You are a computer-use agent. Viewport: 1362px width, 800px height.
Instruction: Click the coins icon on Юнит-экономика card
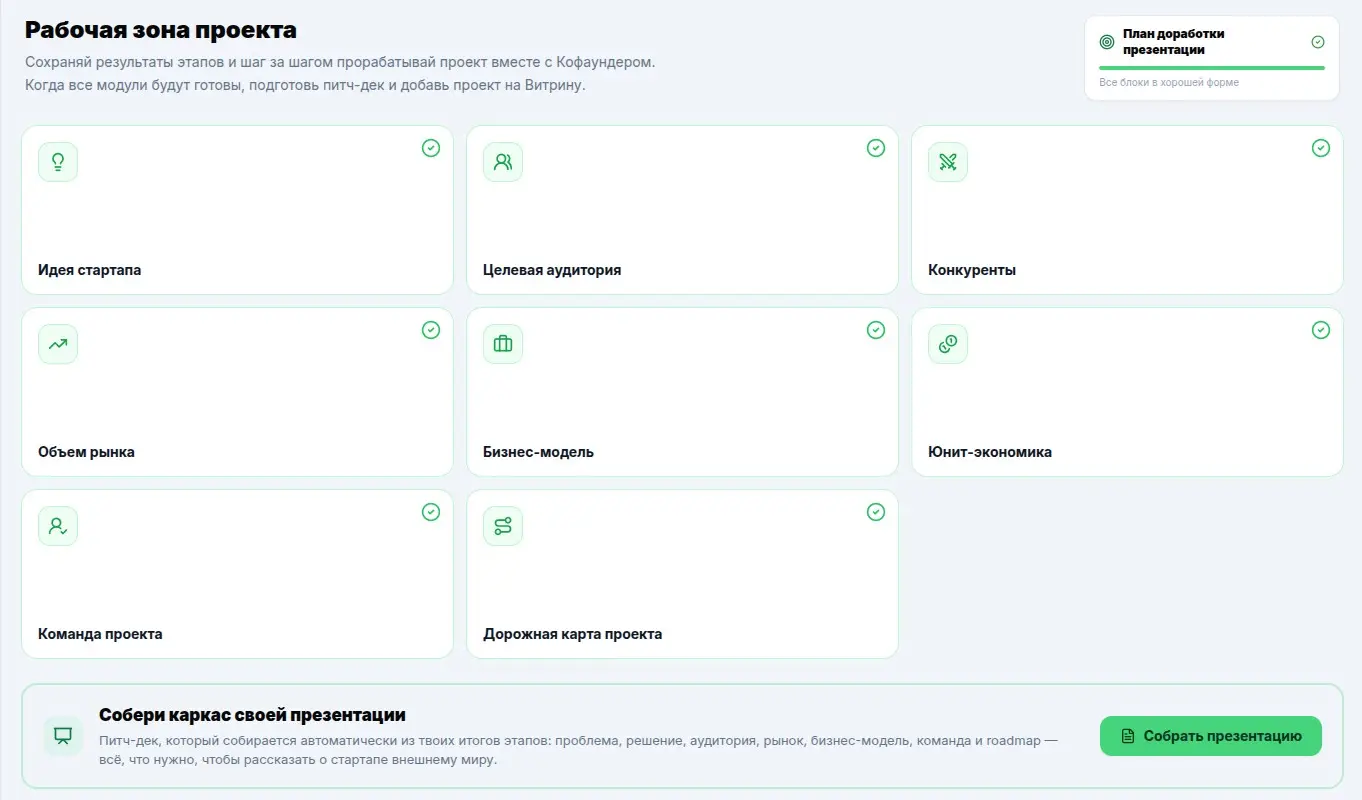click(948, 344)
